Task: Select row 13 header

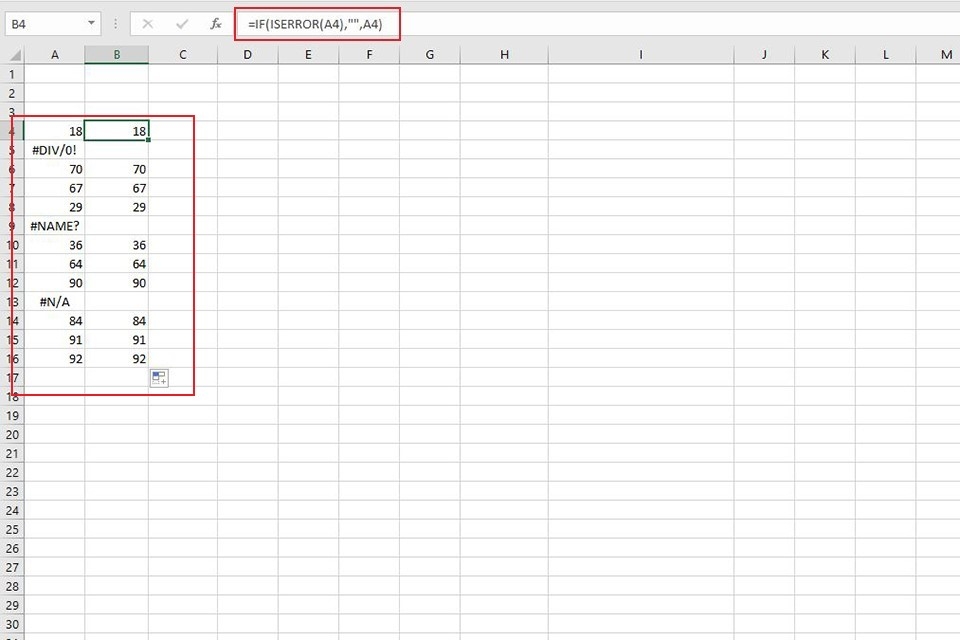Action: [x=12, y=302]
